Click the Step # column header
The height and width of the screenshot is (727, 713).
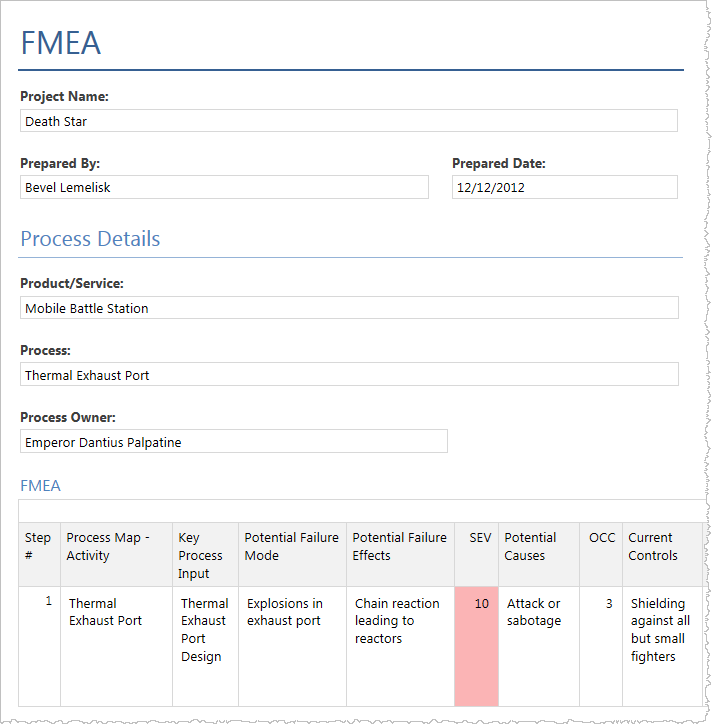(39, 554)
